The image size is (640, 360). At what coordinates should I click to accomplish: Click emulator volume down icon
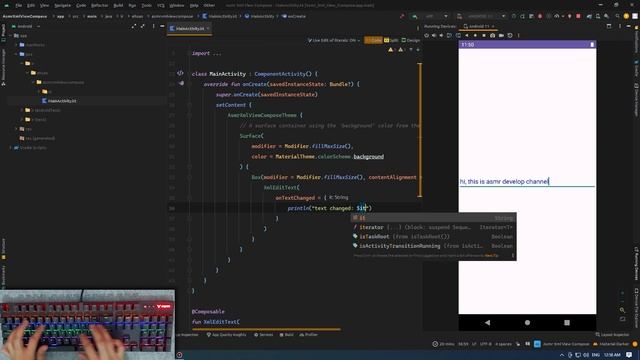tap(441, 36)
